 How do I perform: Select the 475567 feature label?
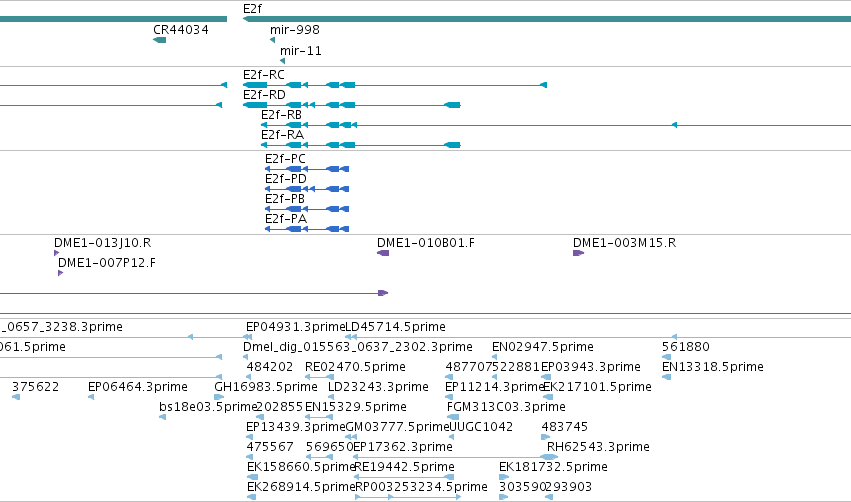coord(270,448)
